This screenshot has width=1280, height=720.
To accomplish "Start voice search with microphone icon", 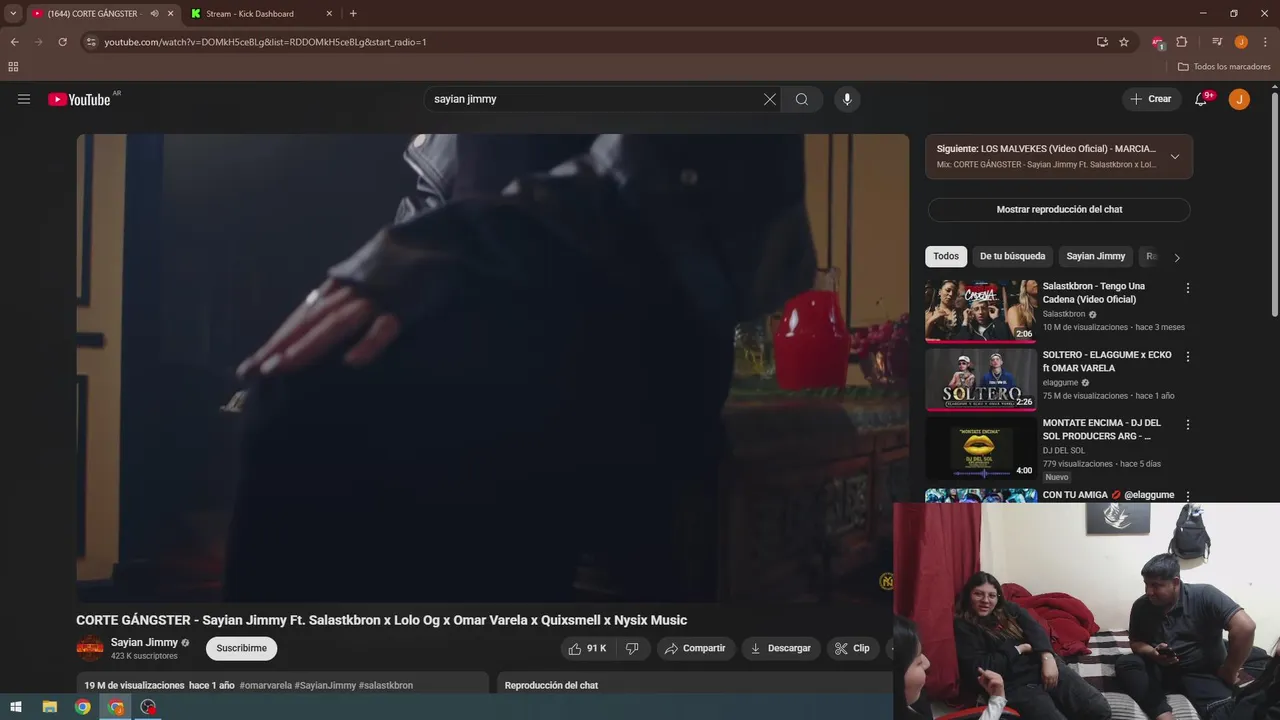I will point(847,99).
